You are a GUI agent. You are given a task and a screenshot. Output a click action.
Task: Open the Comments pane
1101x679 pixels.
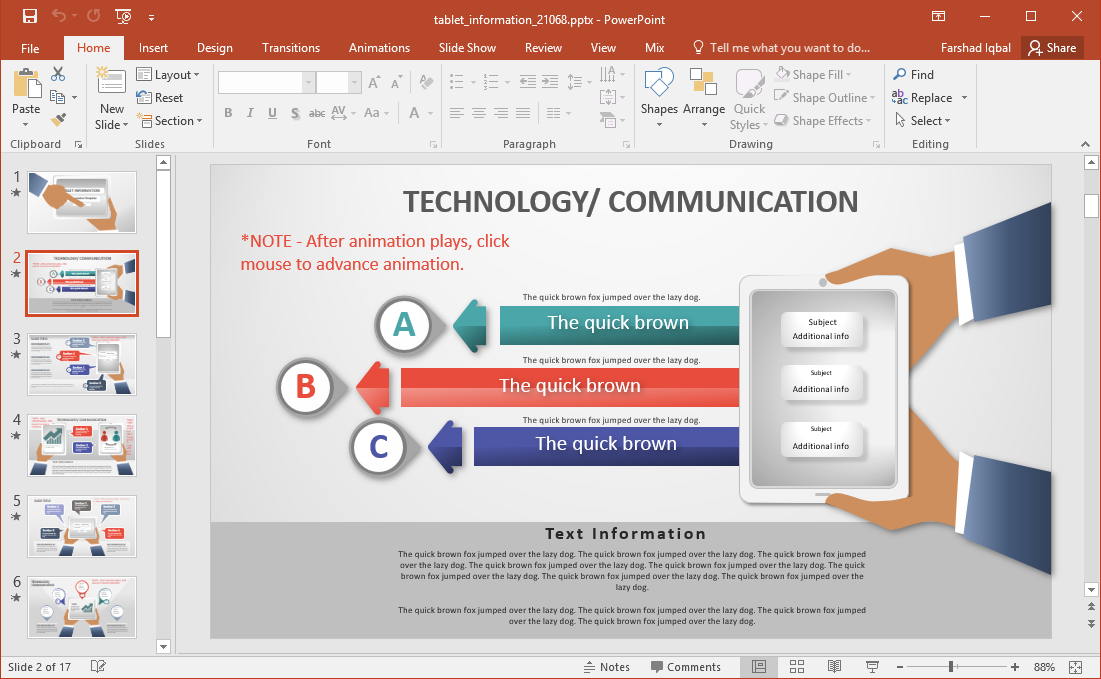687,666
